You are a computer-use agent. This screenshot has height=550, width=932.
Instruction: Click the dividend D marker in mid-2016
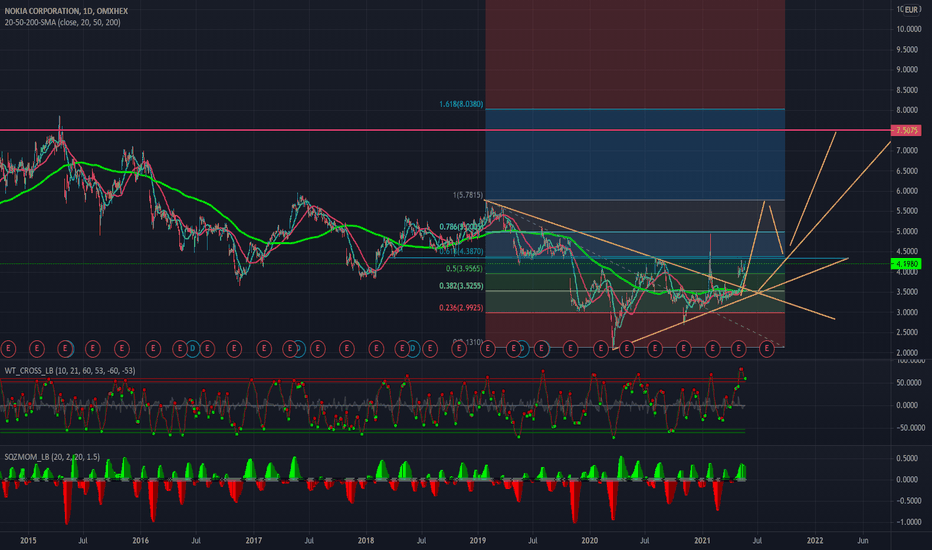coord(193,348)
